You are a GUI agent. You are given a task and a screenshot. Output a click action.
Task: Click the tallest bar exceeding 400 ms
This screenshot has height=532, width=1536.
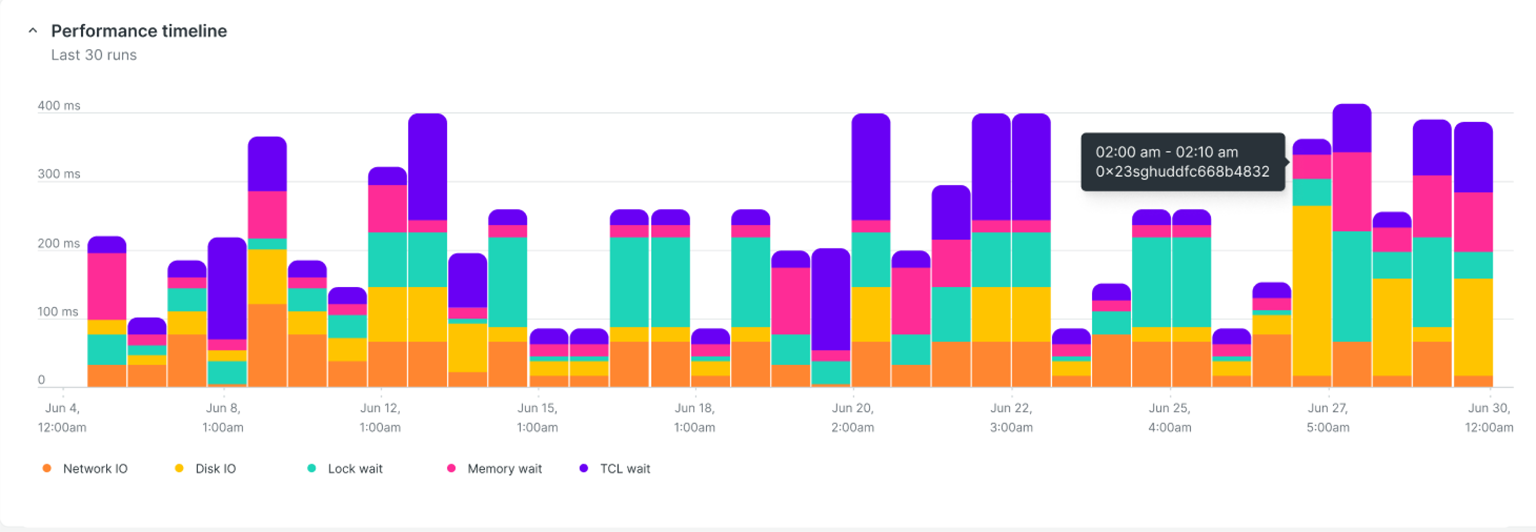click(1352, 245)
